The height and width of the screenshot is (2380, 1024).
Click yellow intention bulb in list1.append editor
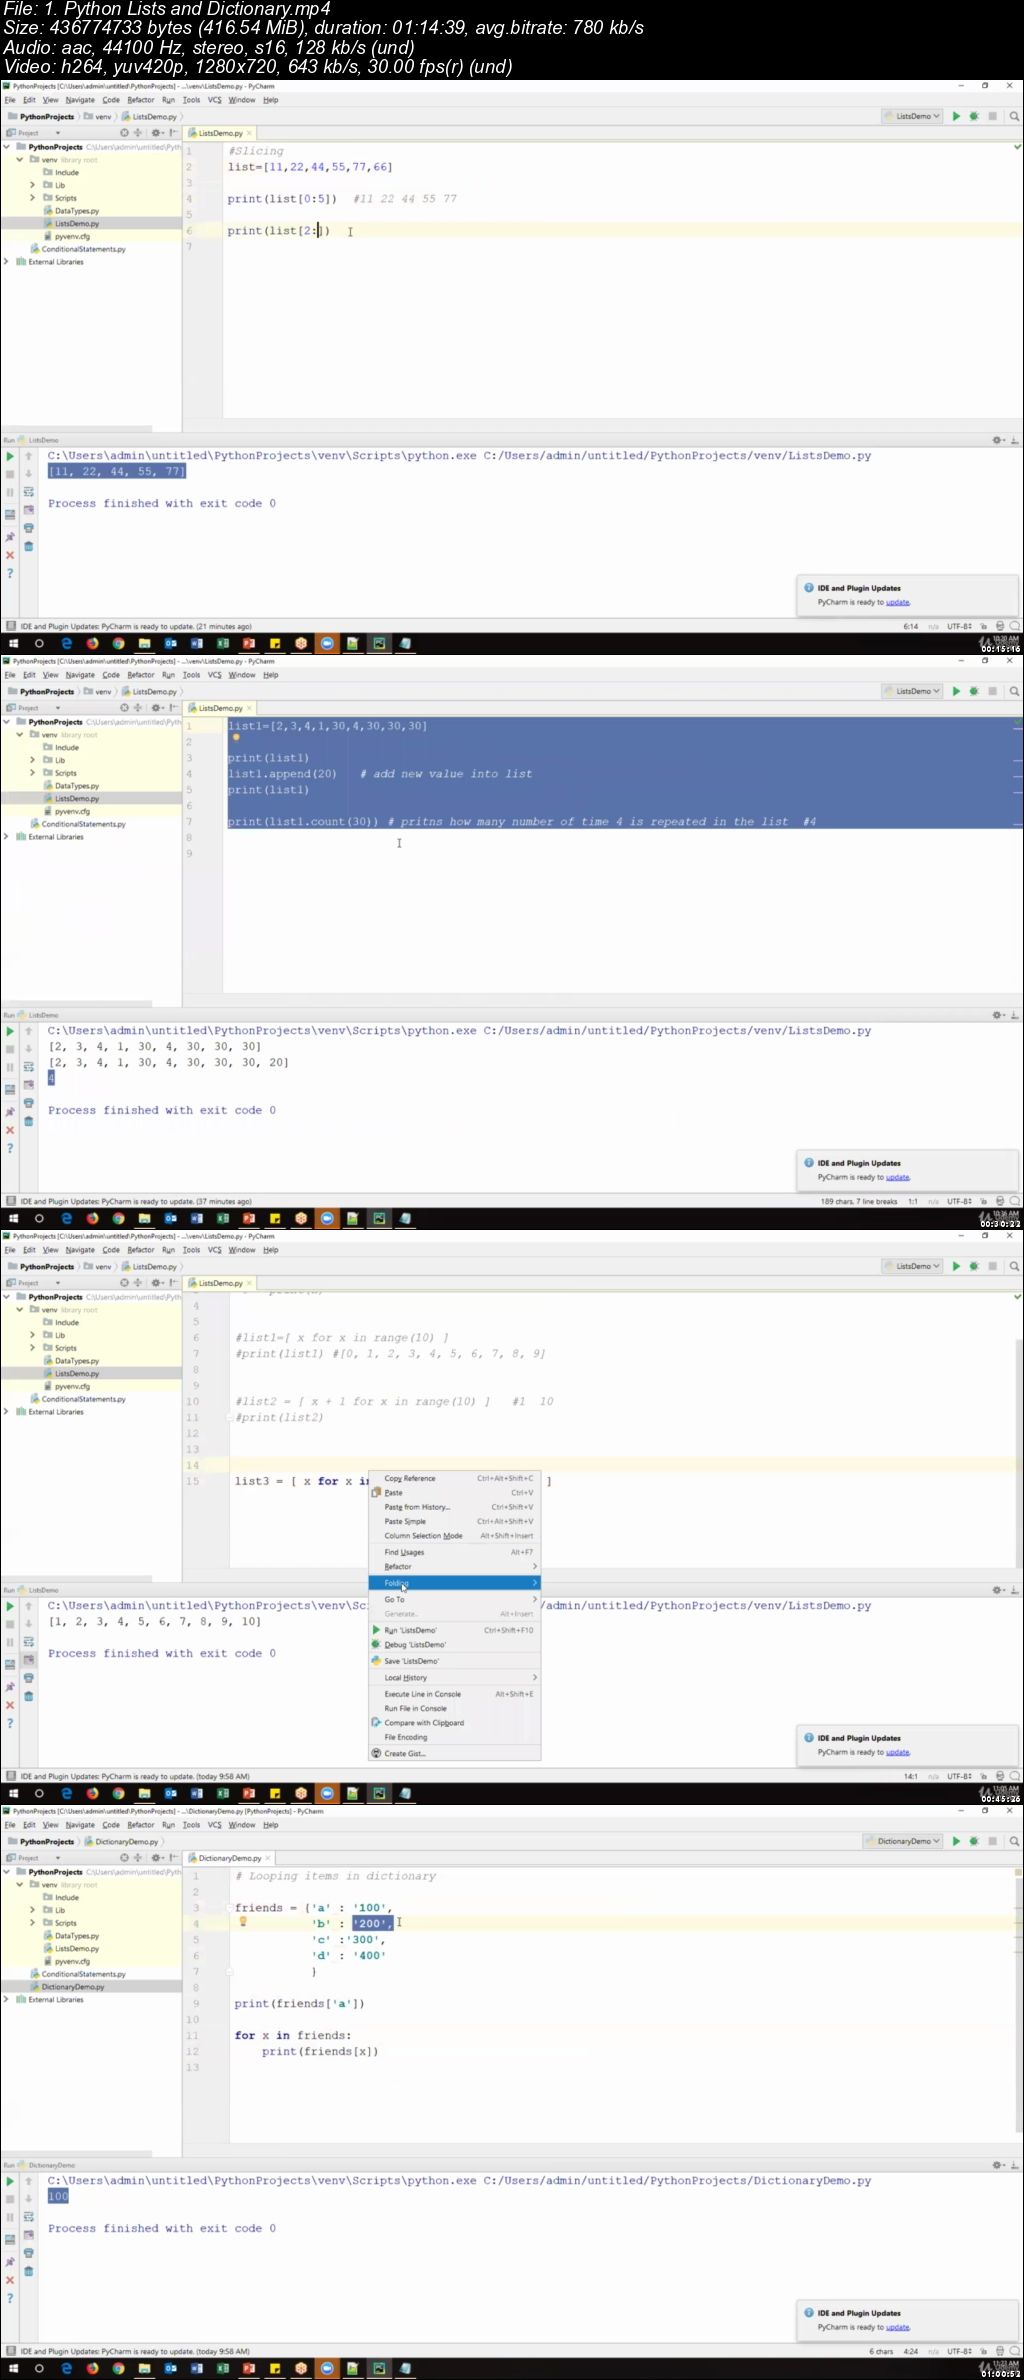236,737
